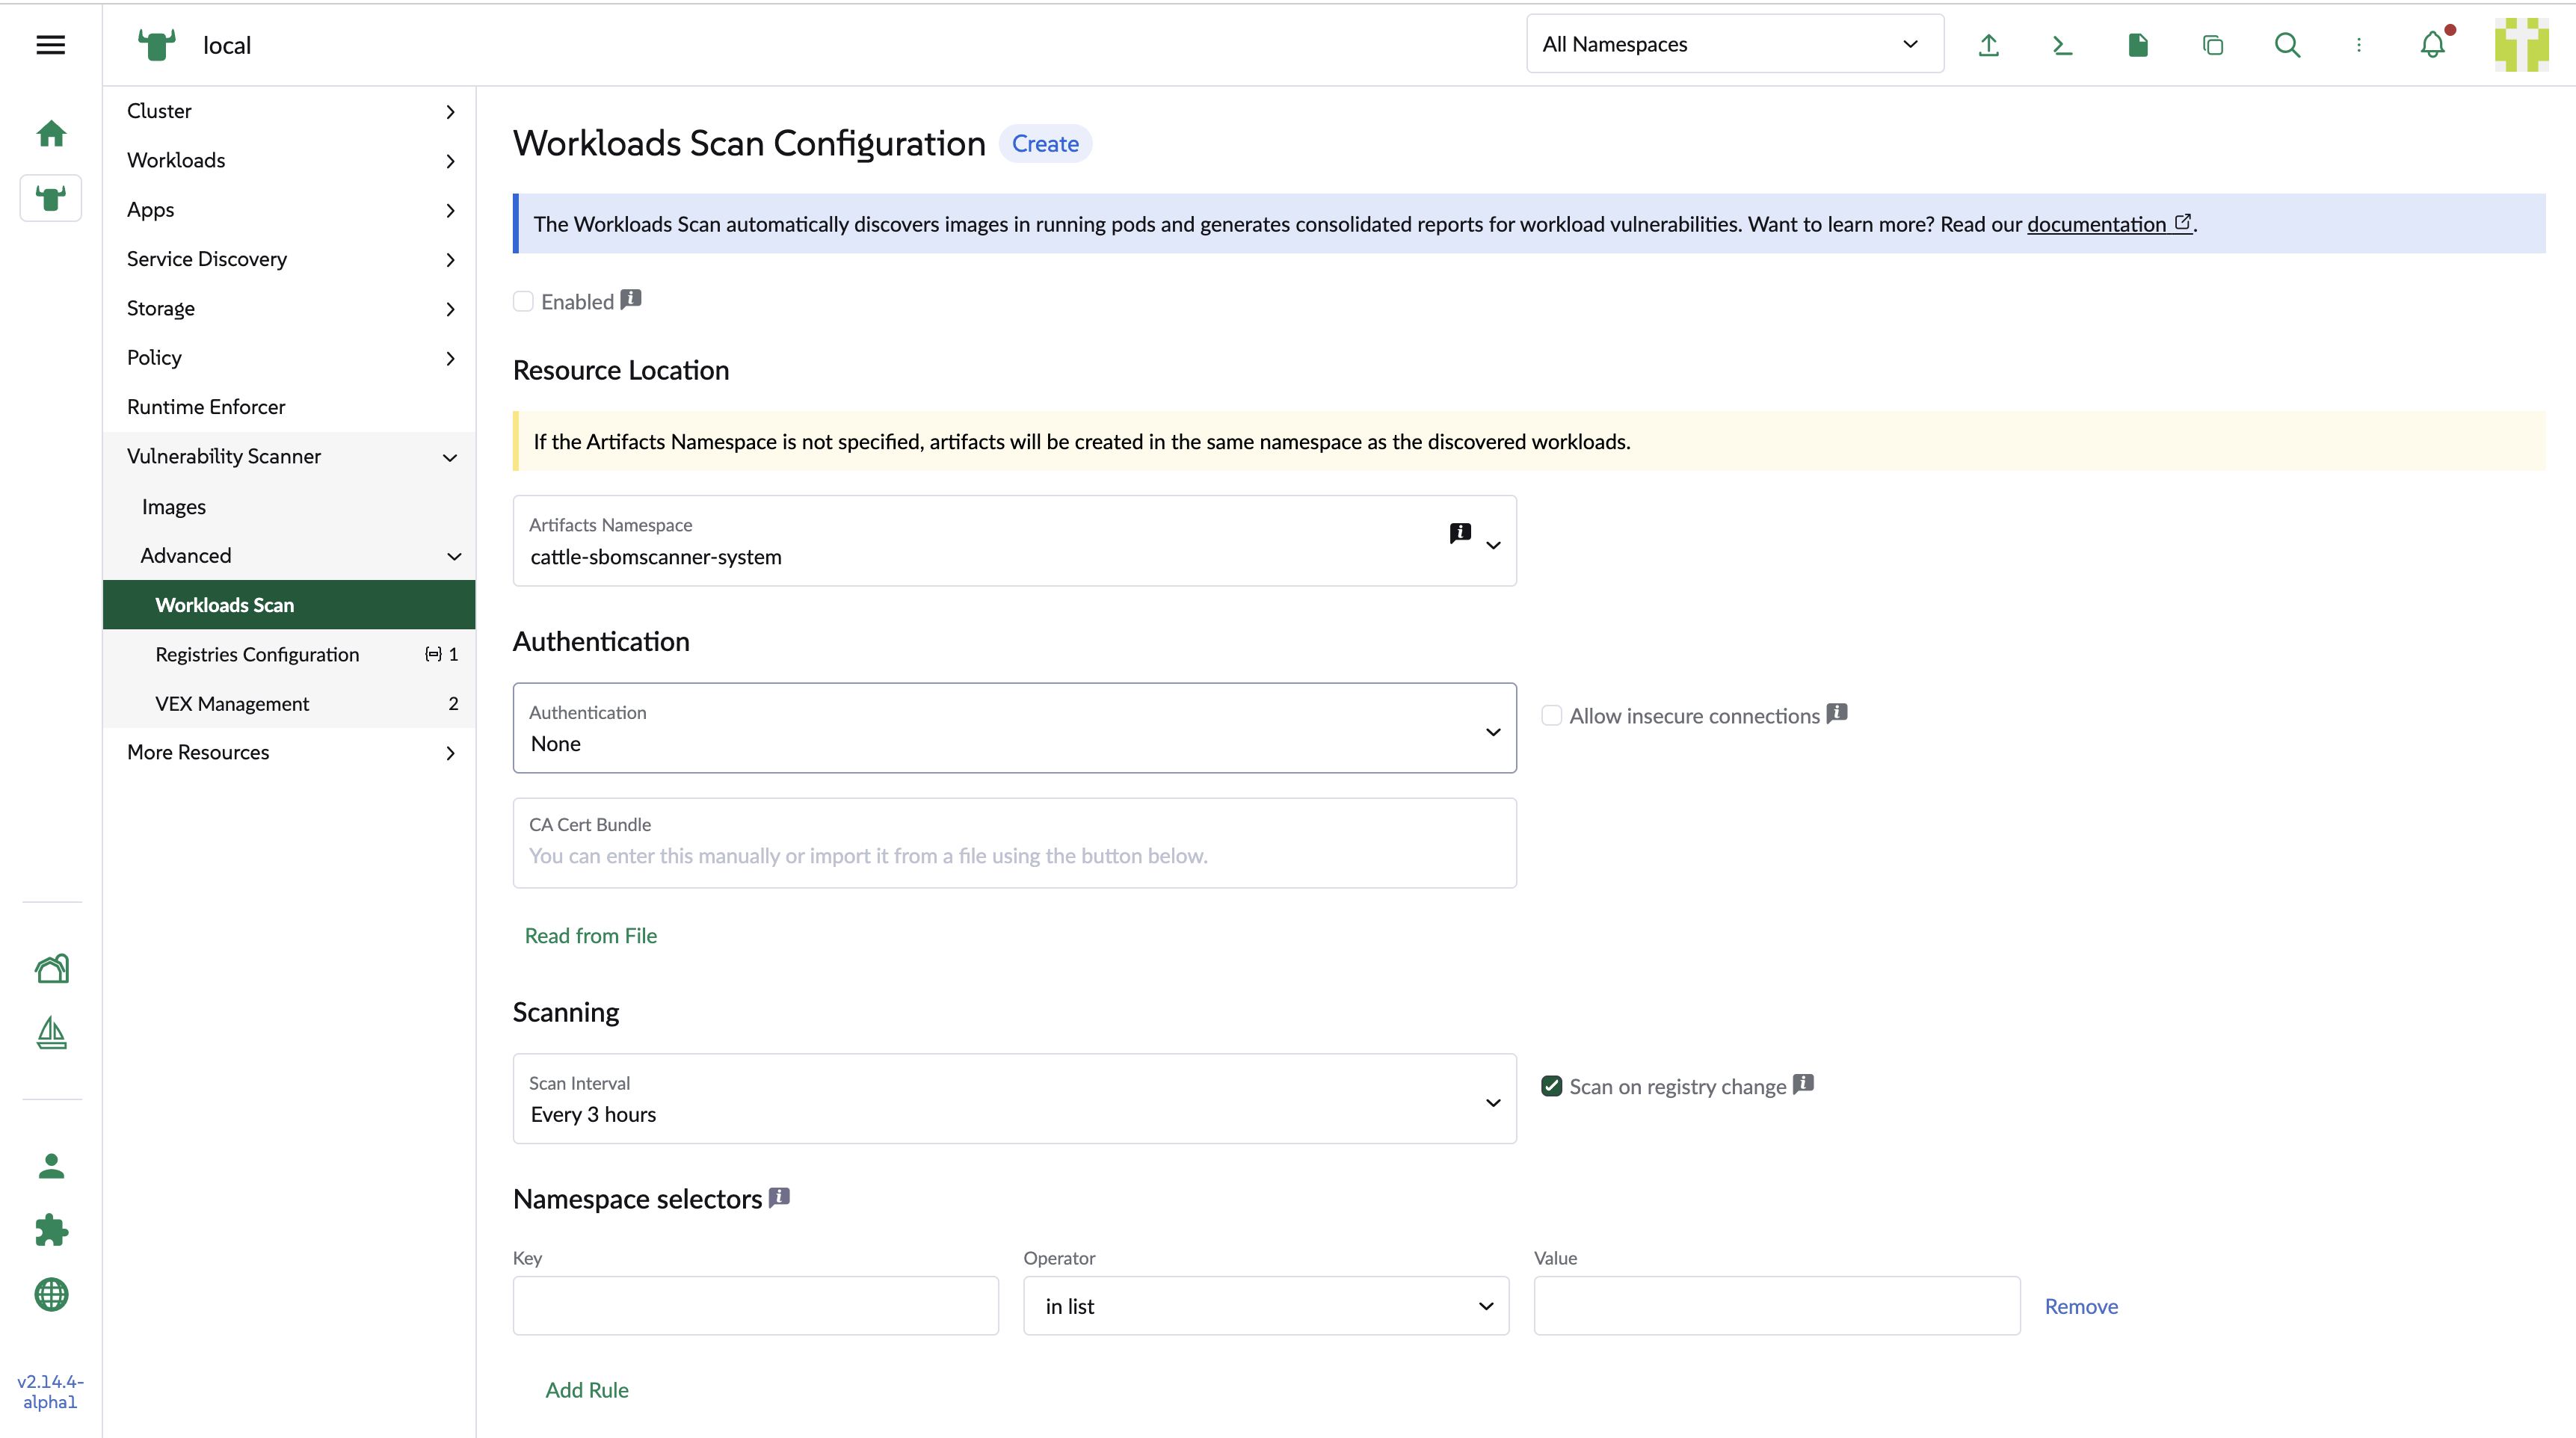Click the Namespace selectors info icon
This screenshot has height=1438, width=2576.
779,1197
